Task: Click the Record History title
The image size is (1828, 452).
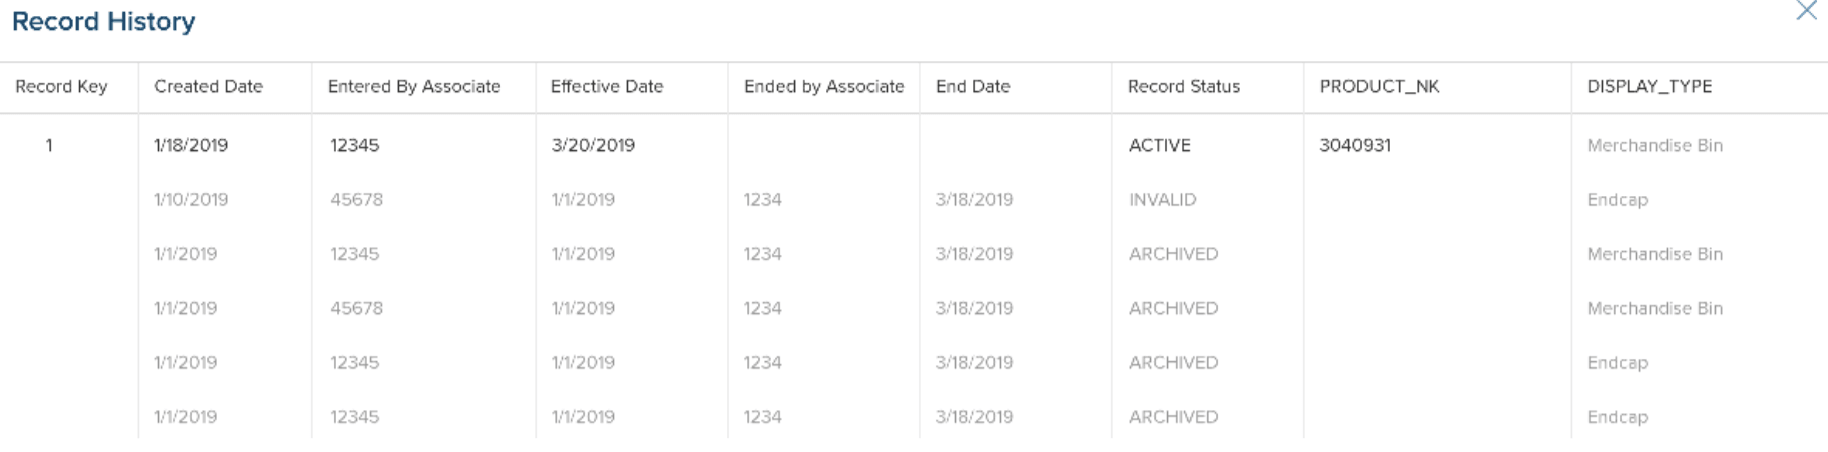Action: 103,22
